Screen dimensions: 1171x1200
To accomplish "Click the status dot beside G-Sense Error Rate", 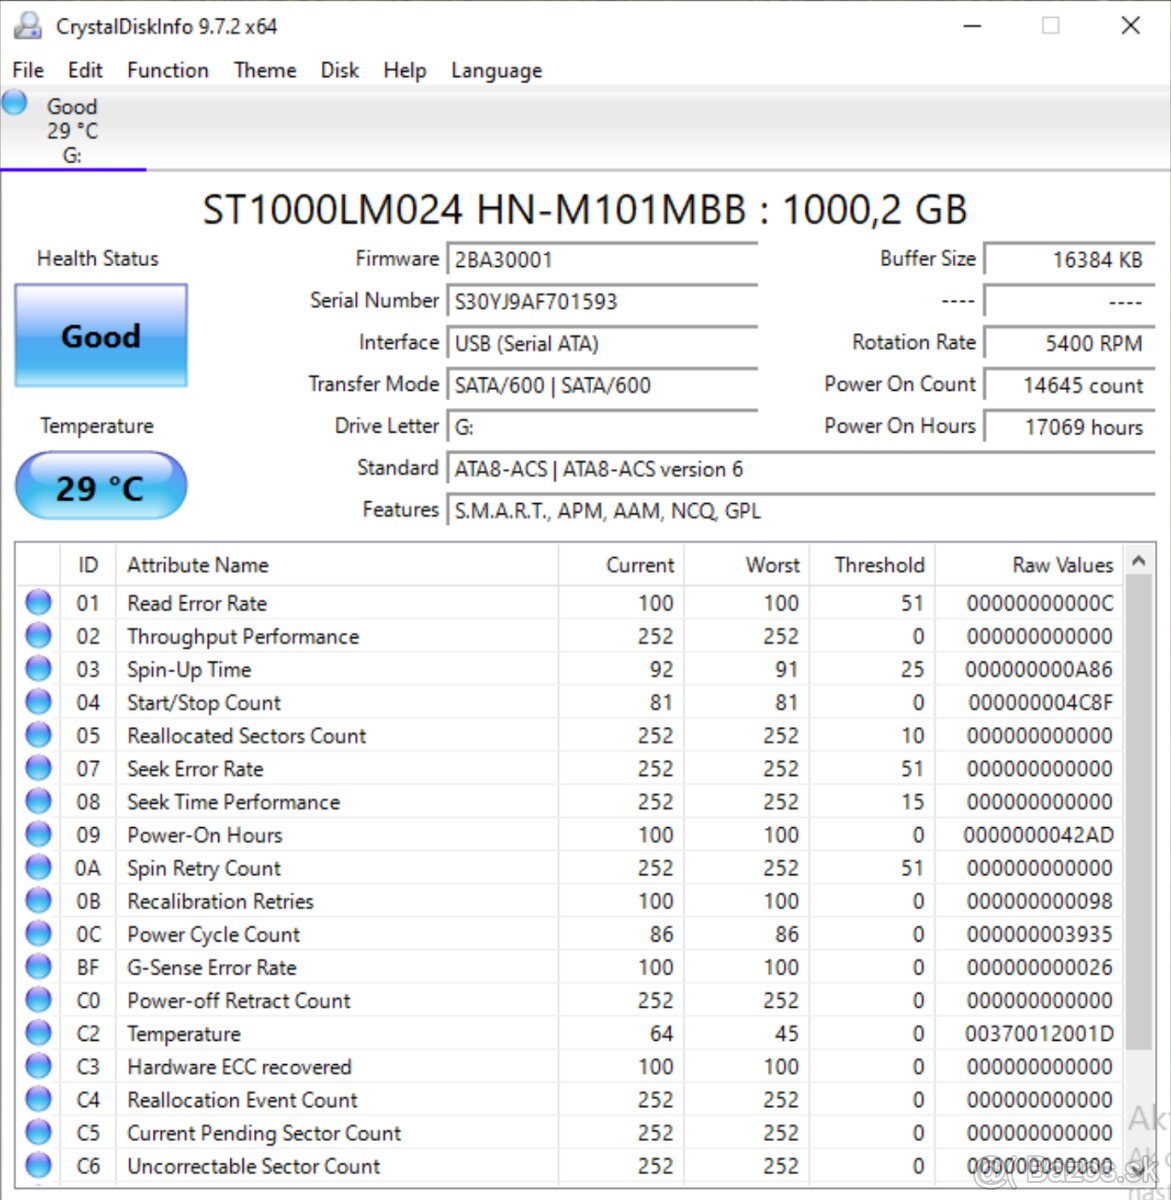I will click(37, 965).
